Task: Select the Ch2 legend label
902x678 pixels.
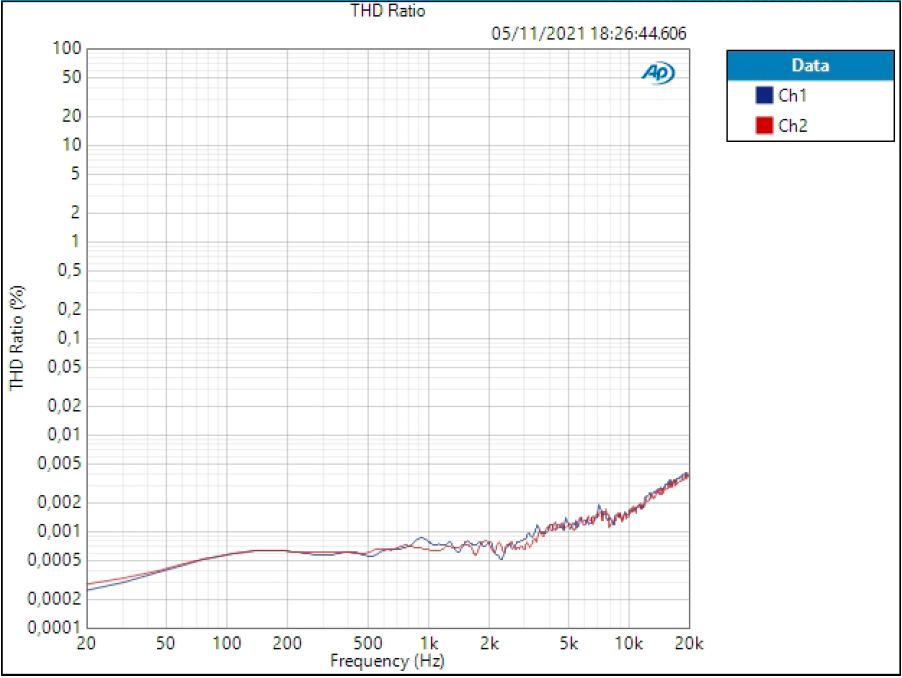Action: [x=793, y=125]
